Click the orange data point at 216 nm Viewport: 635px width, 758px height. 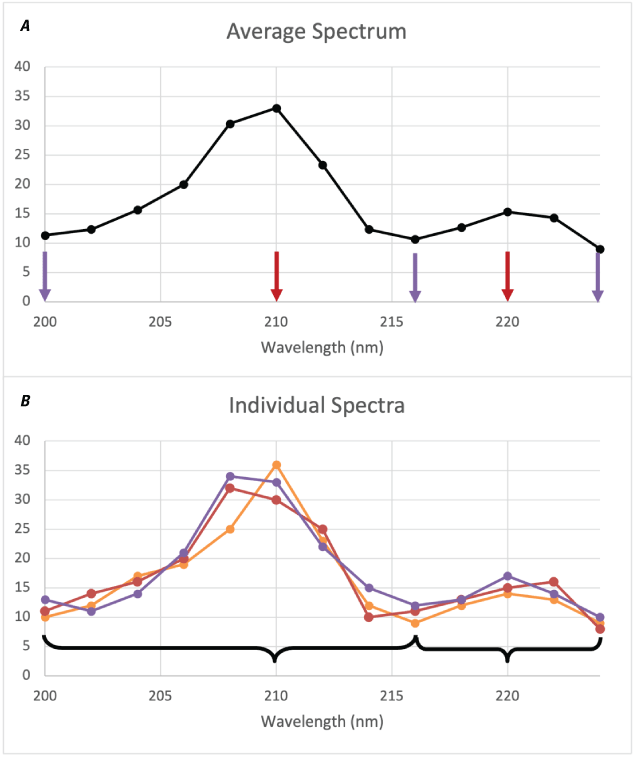click(x=415, y=623)
